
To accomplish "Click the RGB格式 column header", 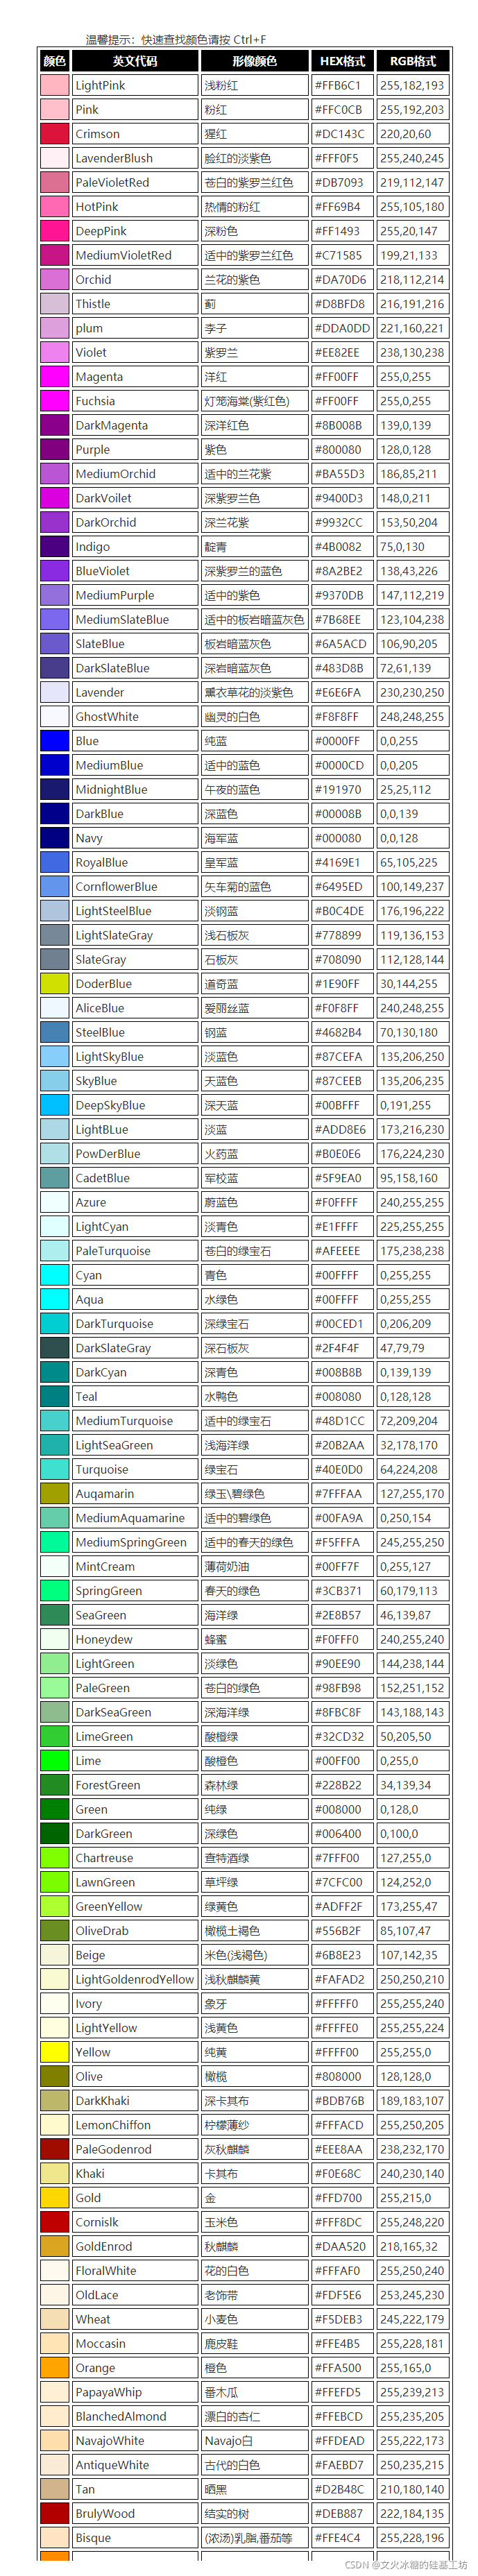I will pyautogui.click(x=412, y=61).
